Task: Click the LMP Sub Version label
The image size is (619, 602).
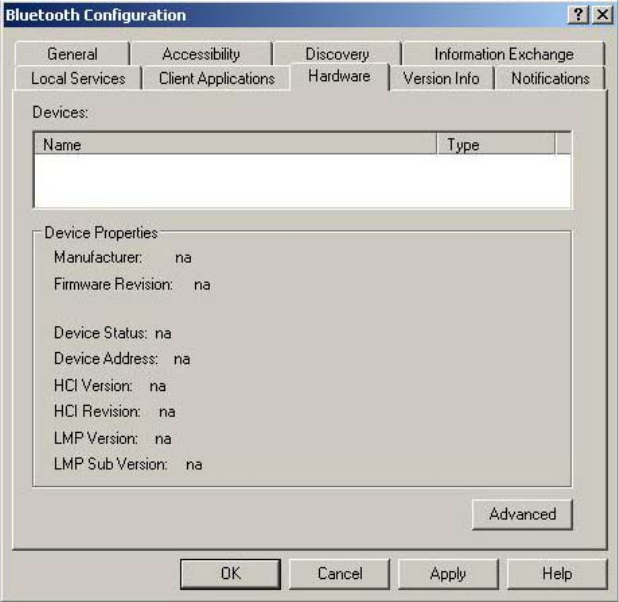Action: [x=111, y=464]
